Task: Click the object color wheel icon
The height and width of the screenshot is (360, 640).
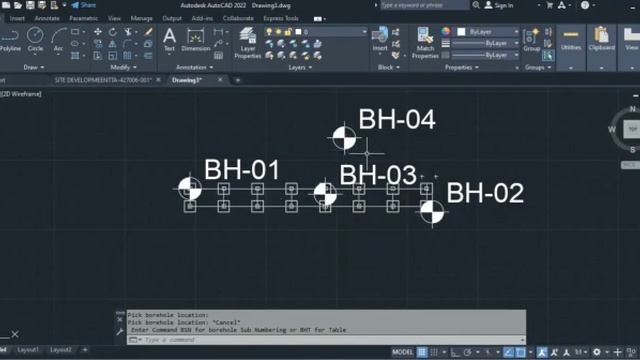Action: (446, 31)
